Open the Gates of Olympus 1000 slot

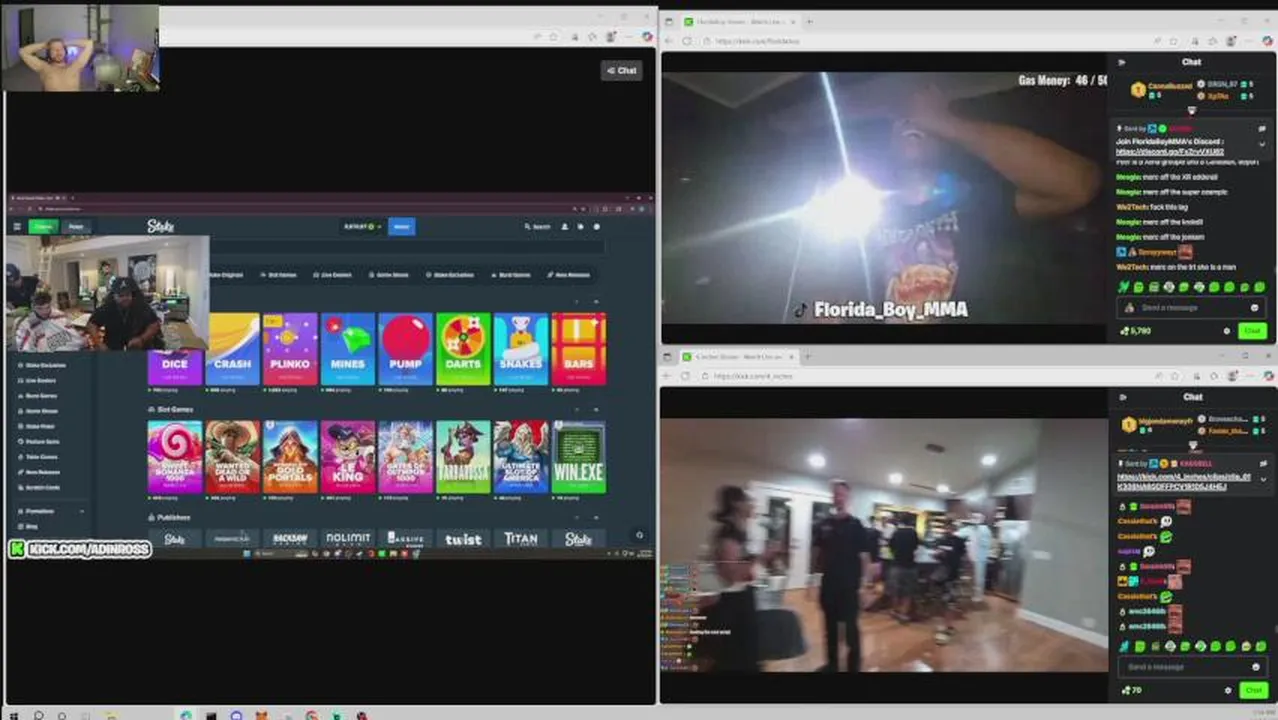[x=405, y=456]
